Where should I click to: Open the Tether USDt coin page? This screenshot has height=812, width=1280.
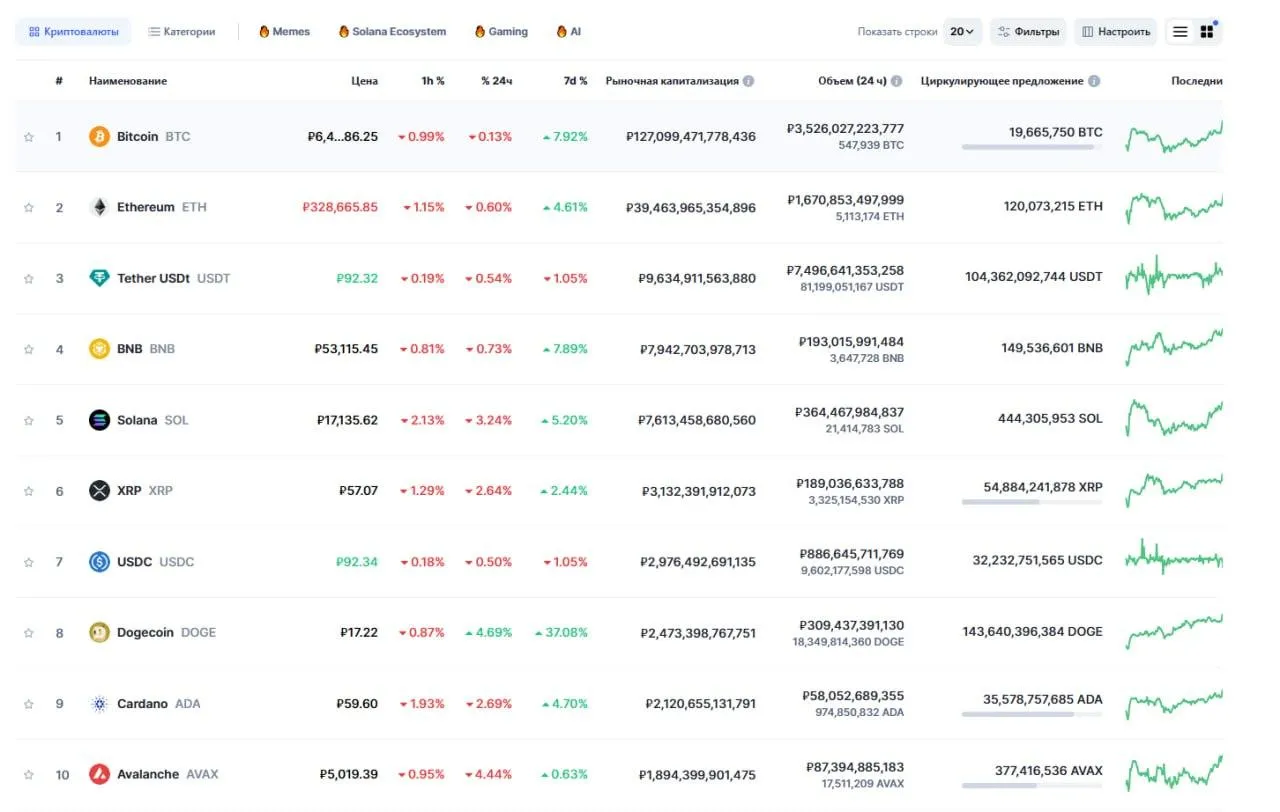point(174,278)
